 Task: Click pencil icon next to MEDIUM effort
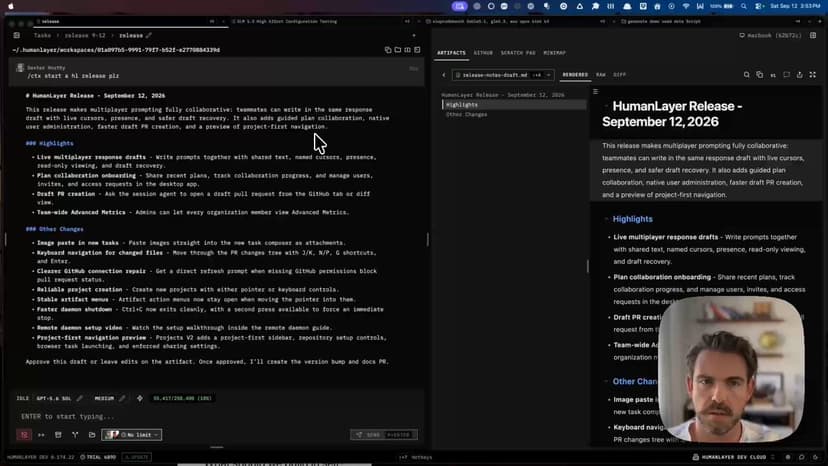point(122,398)
